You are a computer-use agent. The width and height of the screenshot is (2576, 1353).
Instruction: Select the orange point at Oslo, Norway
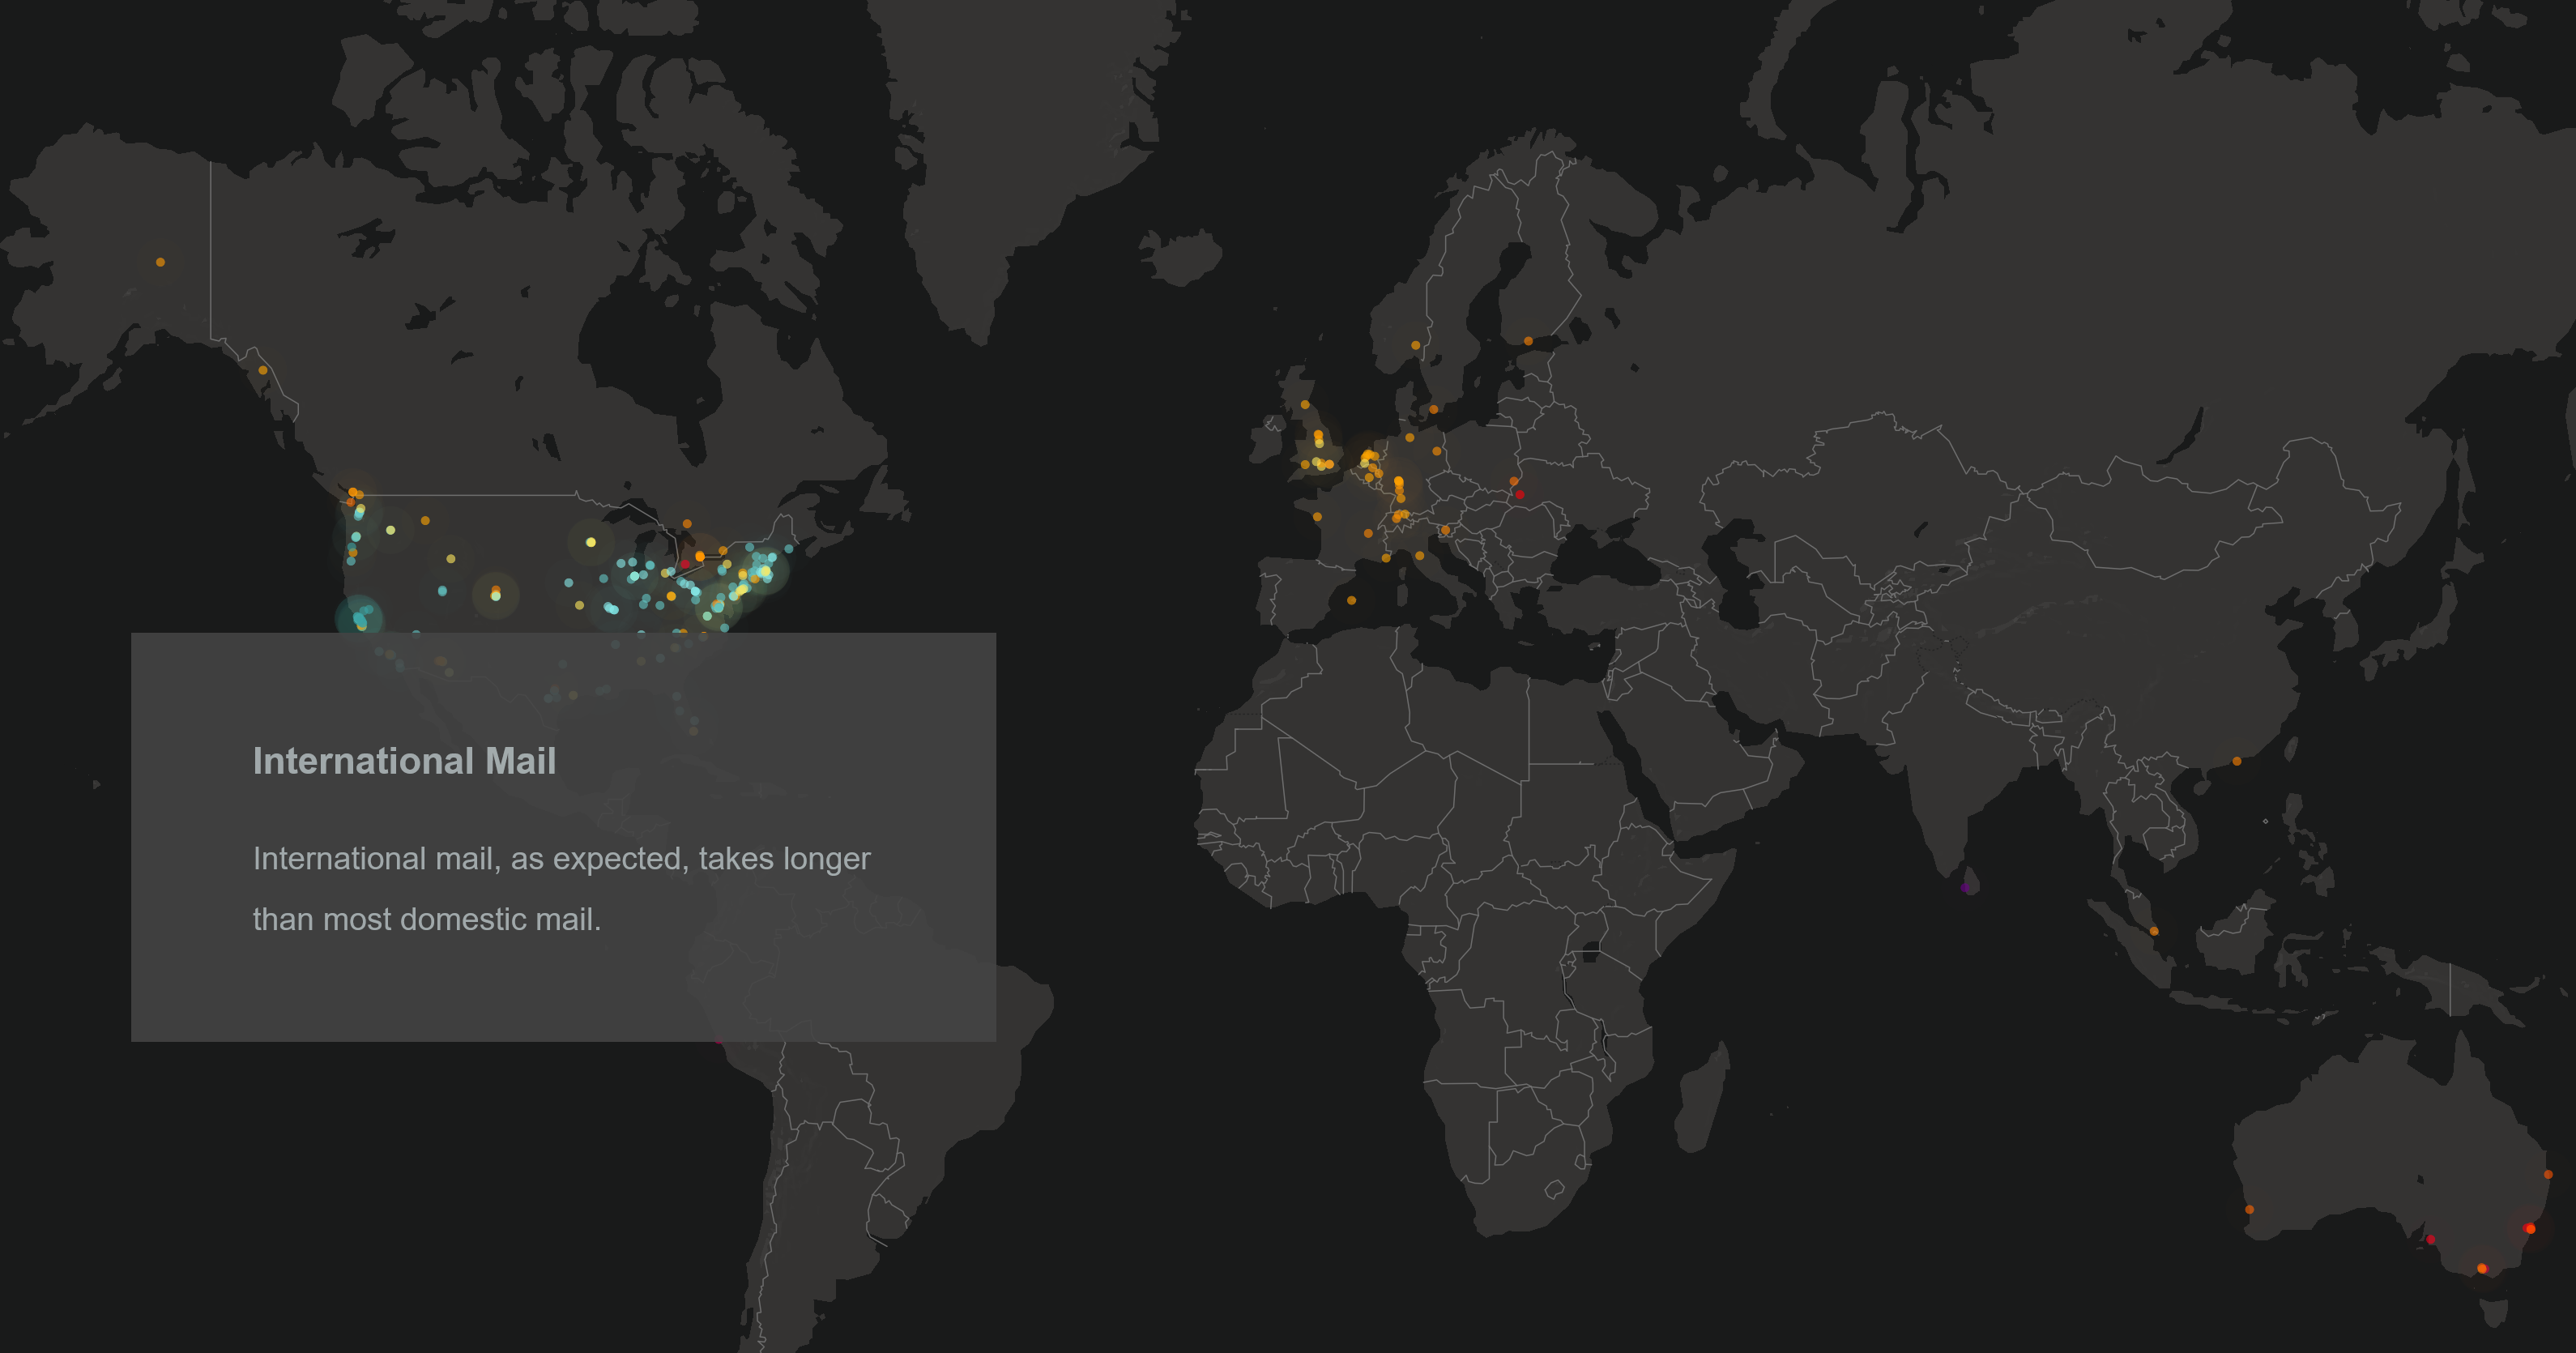1415,345
